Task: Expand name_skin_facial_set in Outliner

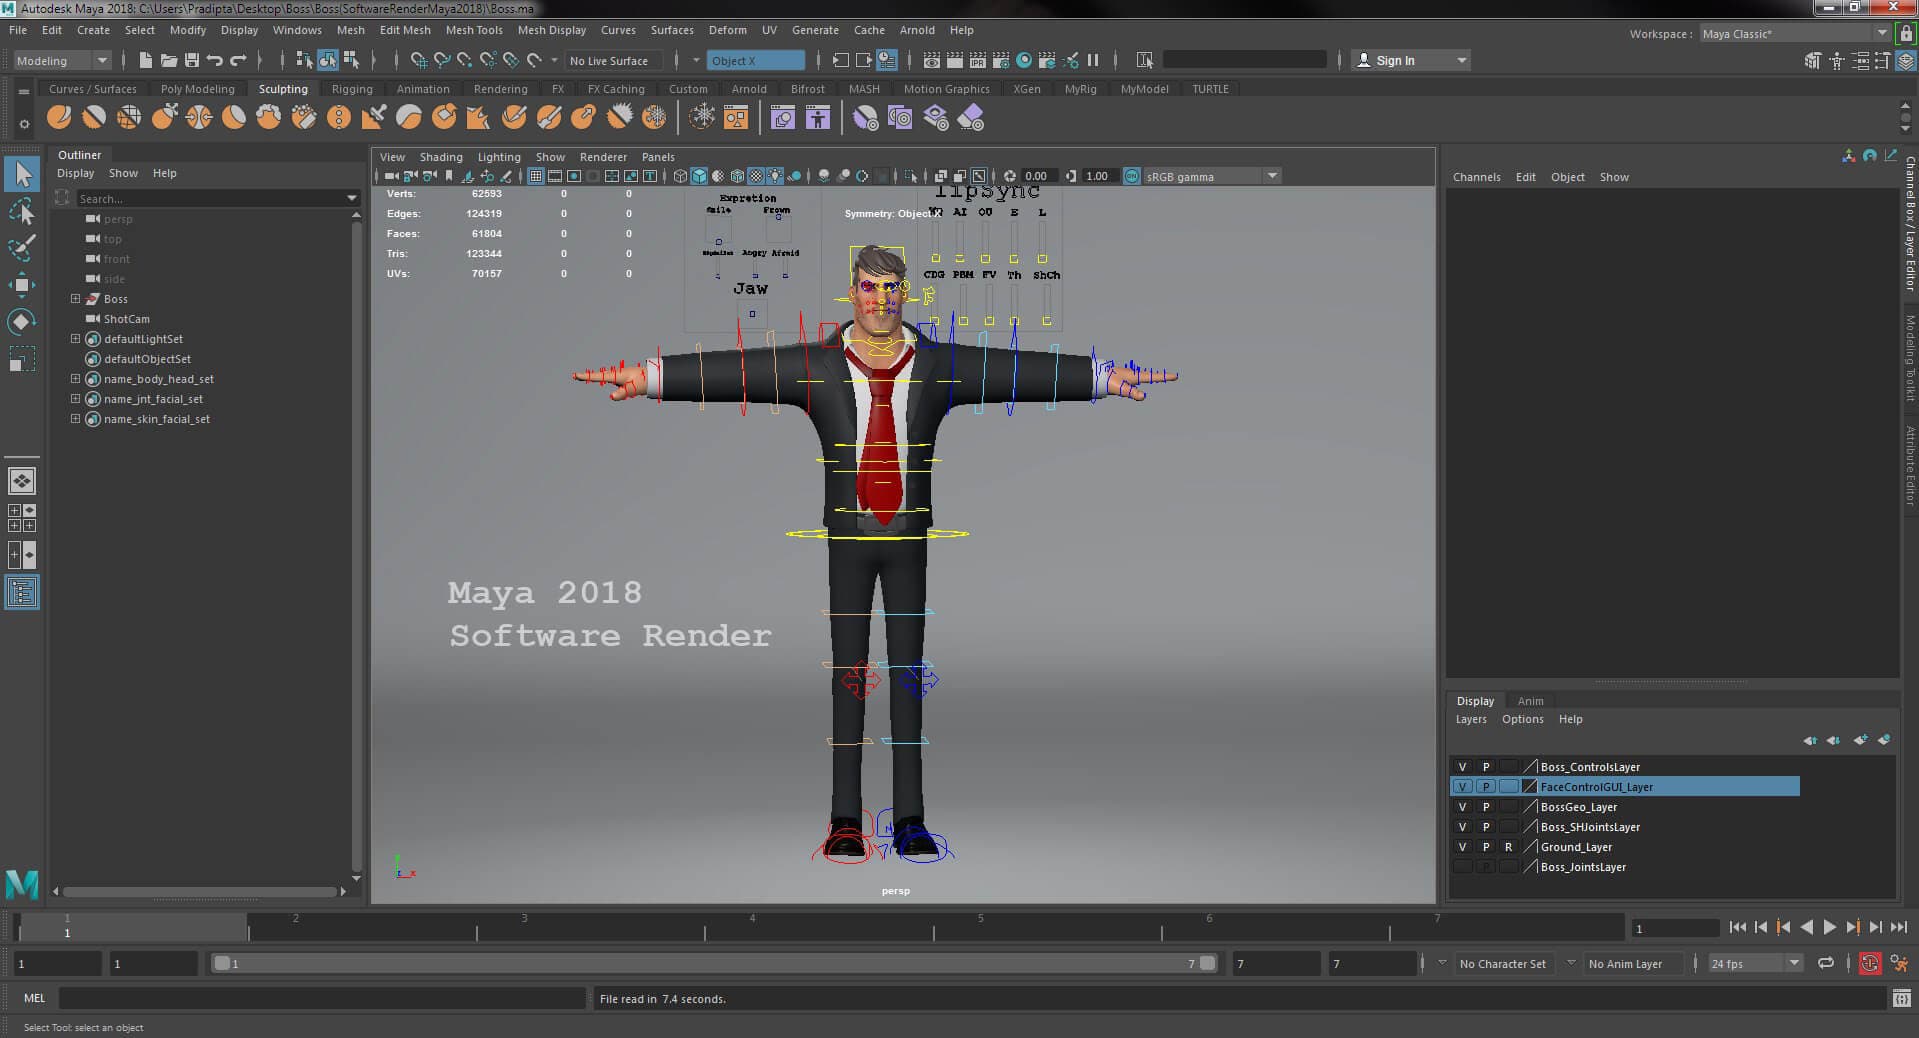Action: point(75,418)
